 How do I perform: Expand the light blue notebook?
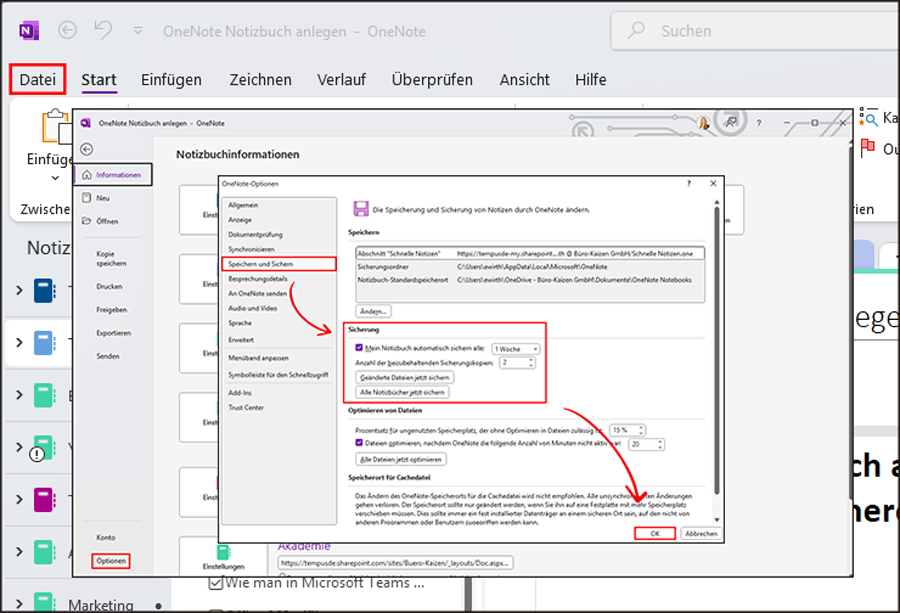click(x=19, y=343)
